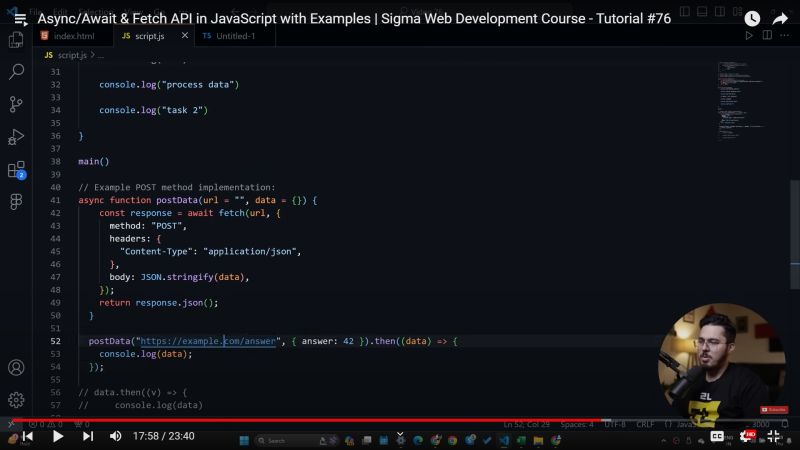
Task: Switch to the Untitled-1 tab
Action: coord(235,36)
